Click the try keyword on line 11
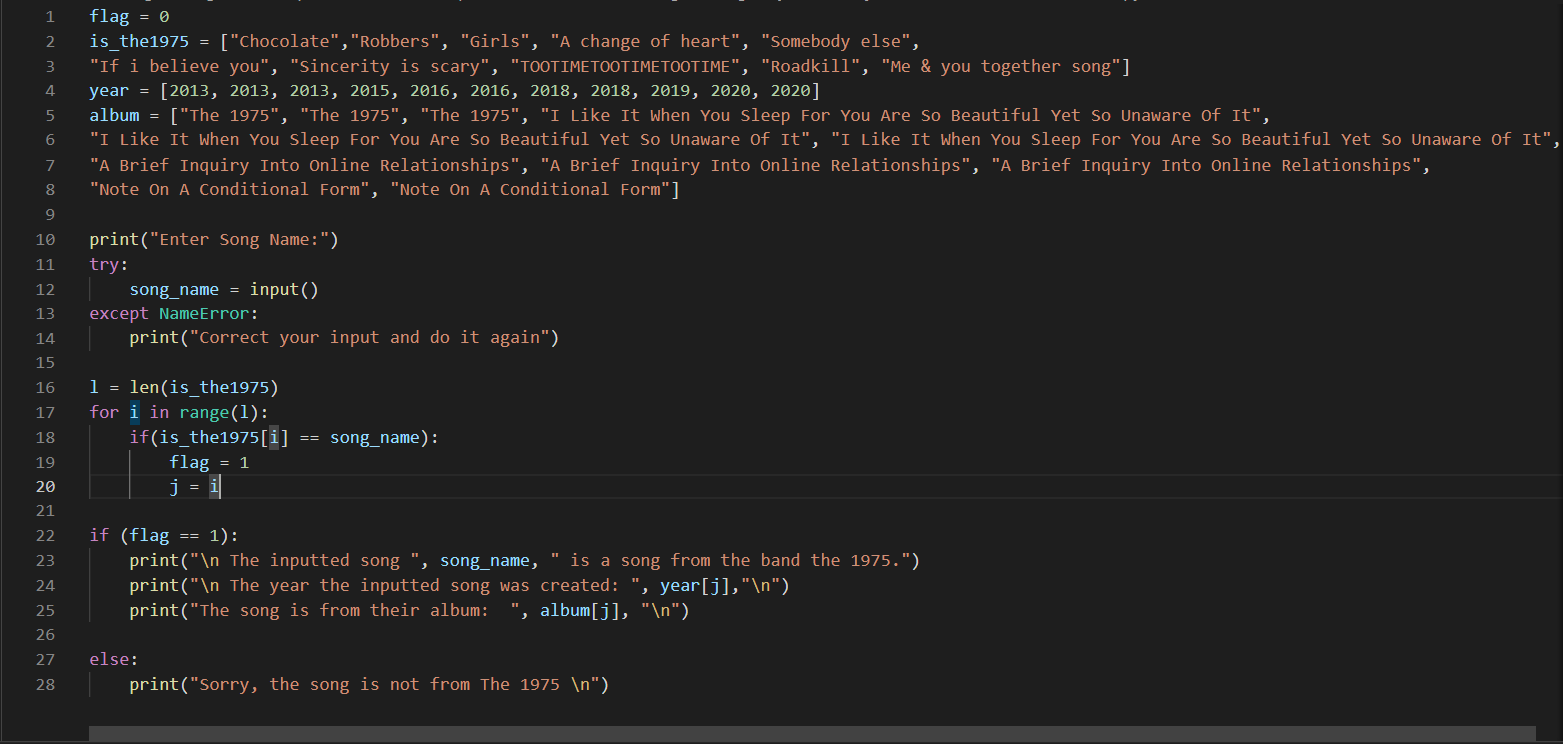The width and height of the screenshot is (1563, 744). coord(101,263)
